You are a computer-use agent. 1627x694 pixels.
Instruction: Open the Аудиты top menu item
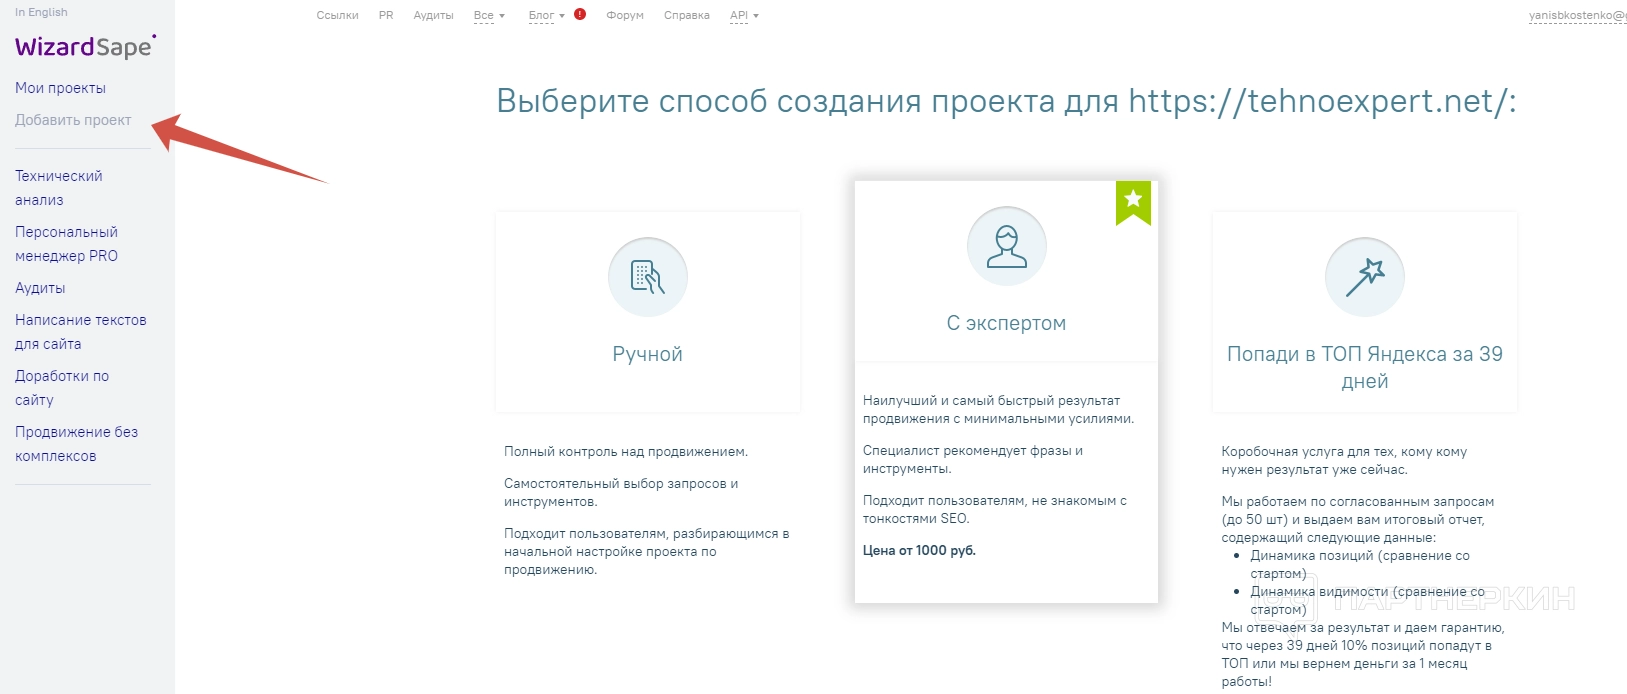click(x=433, y=15)
